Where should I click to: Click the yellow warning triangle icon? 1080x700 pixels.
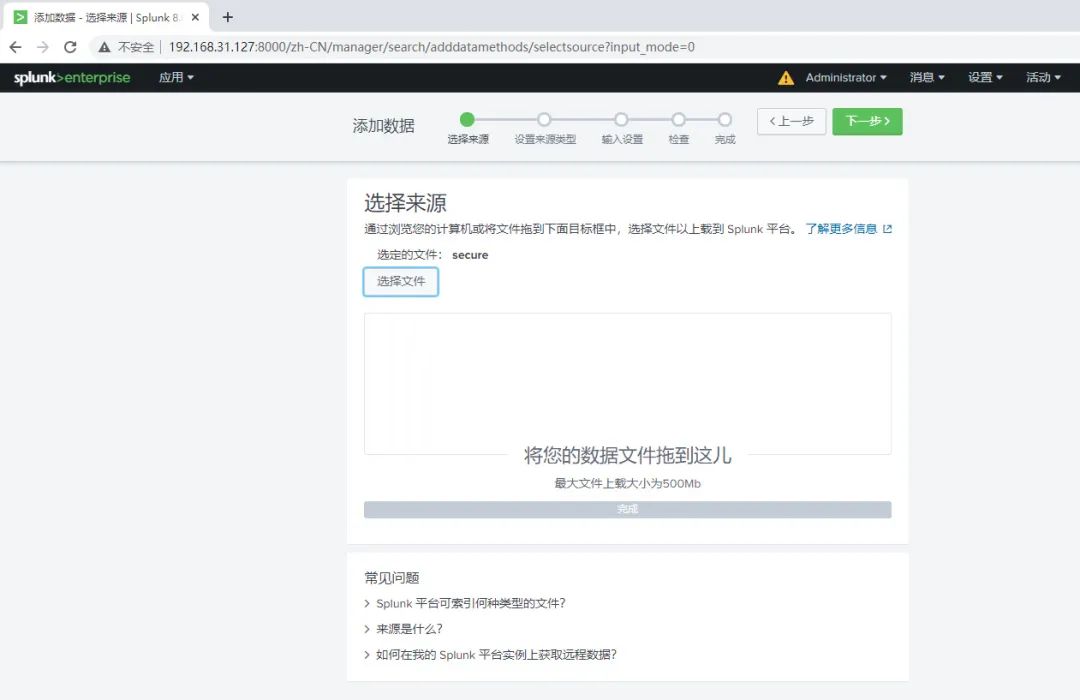click(x=786, y=78)
